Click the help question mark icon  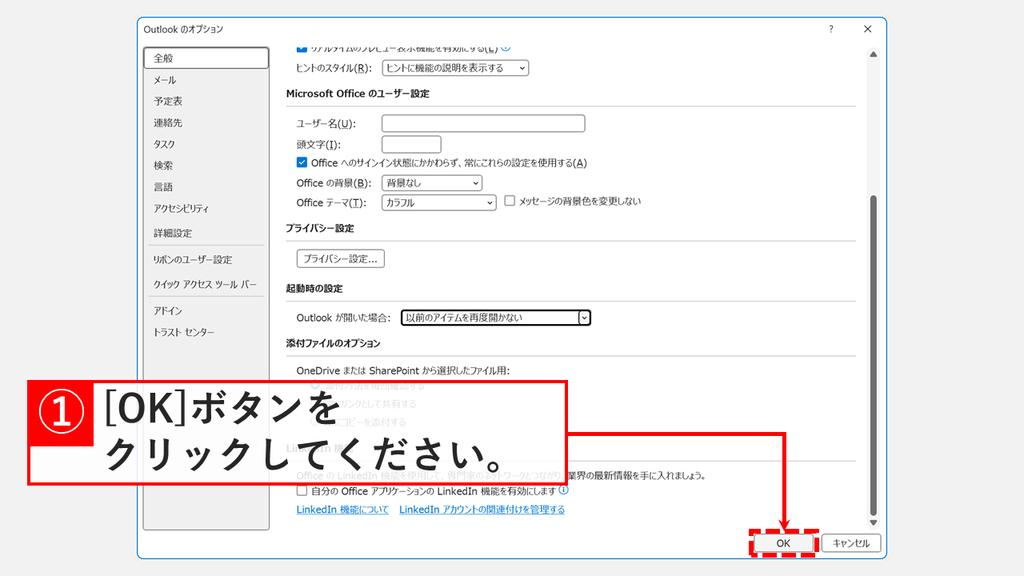(x=831, y=29)
